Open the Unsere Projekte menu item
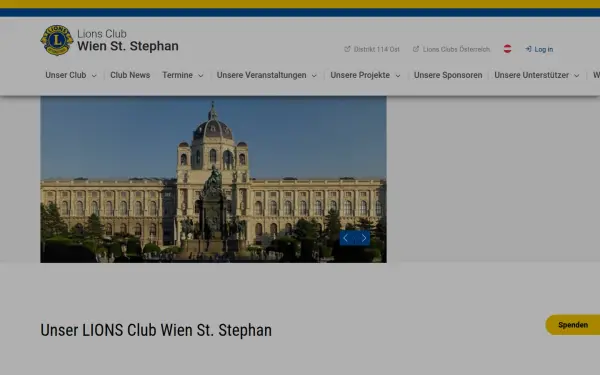Image resolution: width=600 pixels, height=375 pixels. (360, 75)
